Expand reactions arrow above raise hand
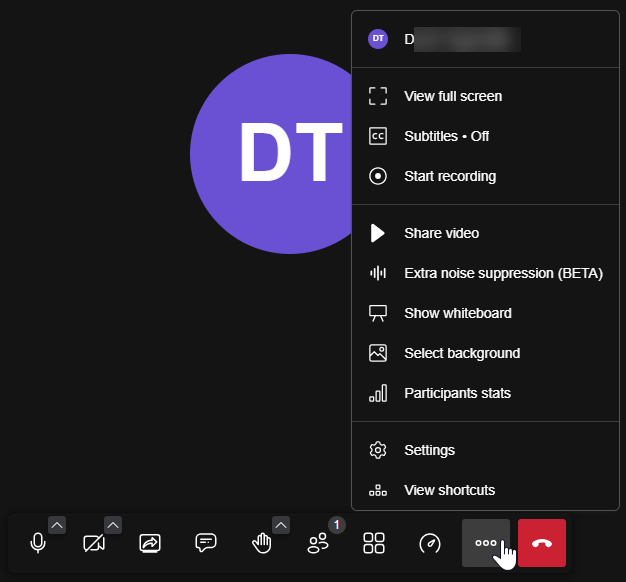 (x=281, y=525)
